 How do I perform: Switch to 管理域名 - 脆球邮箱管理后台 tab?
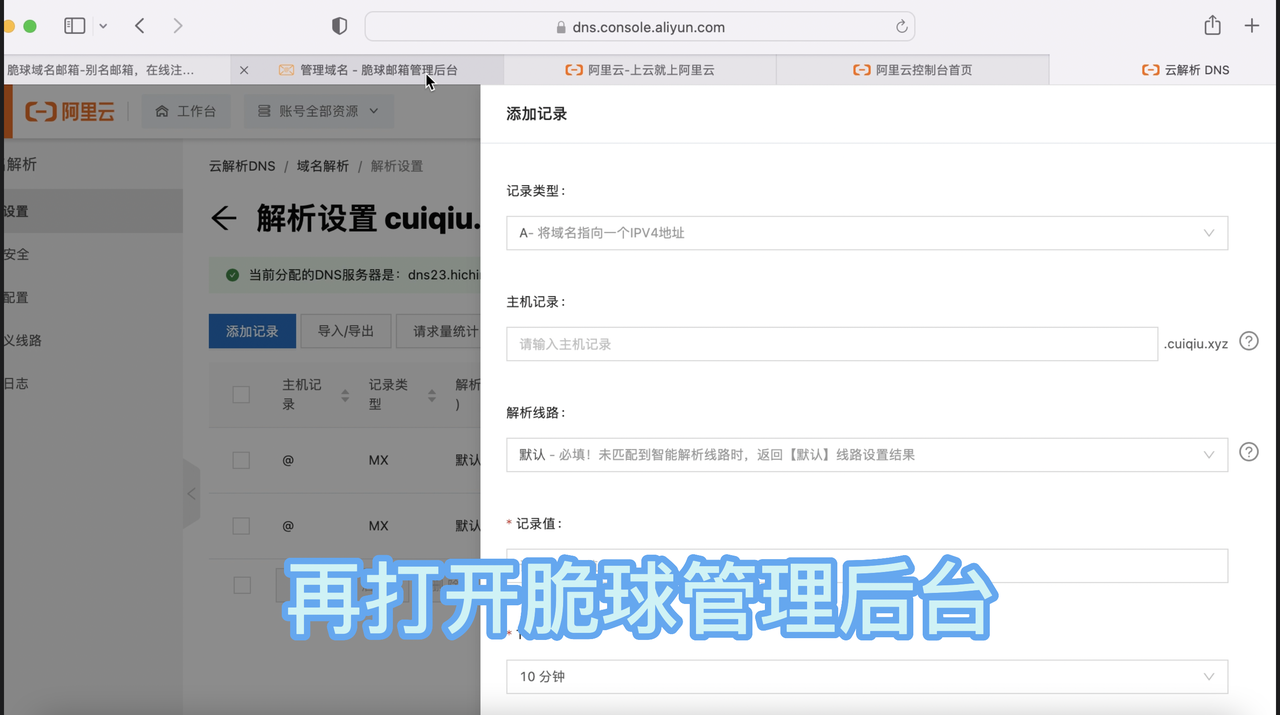coord(368,70)
